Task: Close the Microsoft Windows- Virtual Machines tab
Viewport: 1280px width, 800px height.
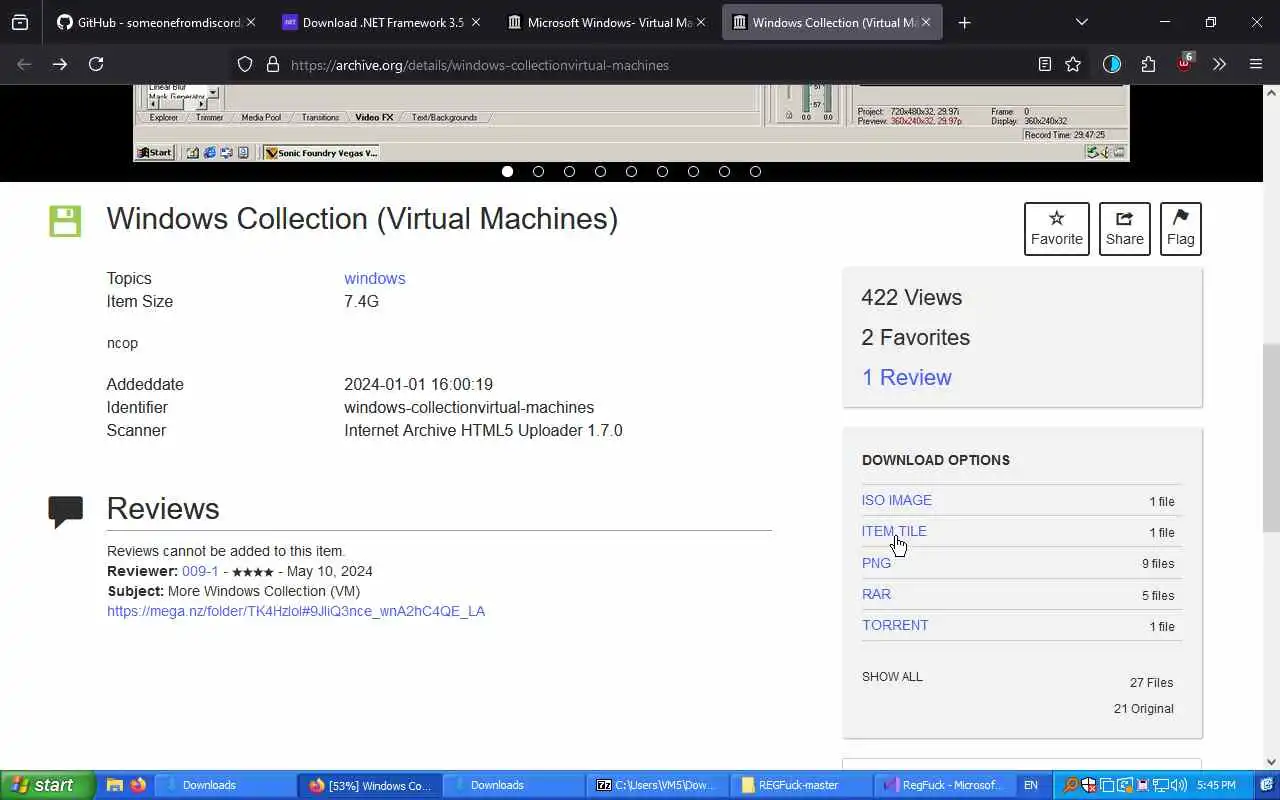Action: pos(700,22)
